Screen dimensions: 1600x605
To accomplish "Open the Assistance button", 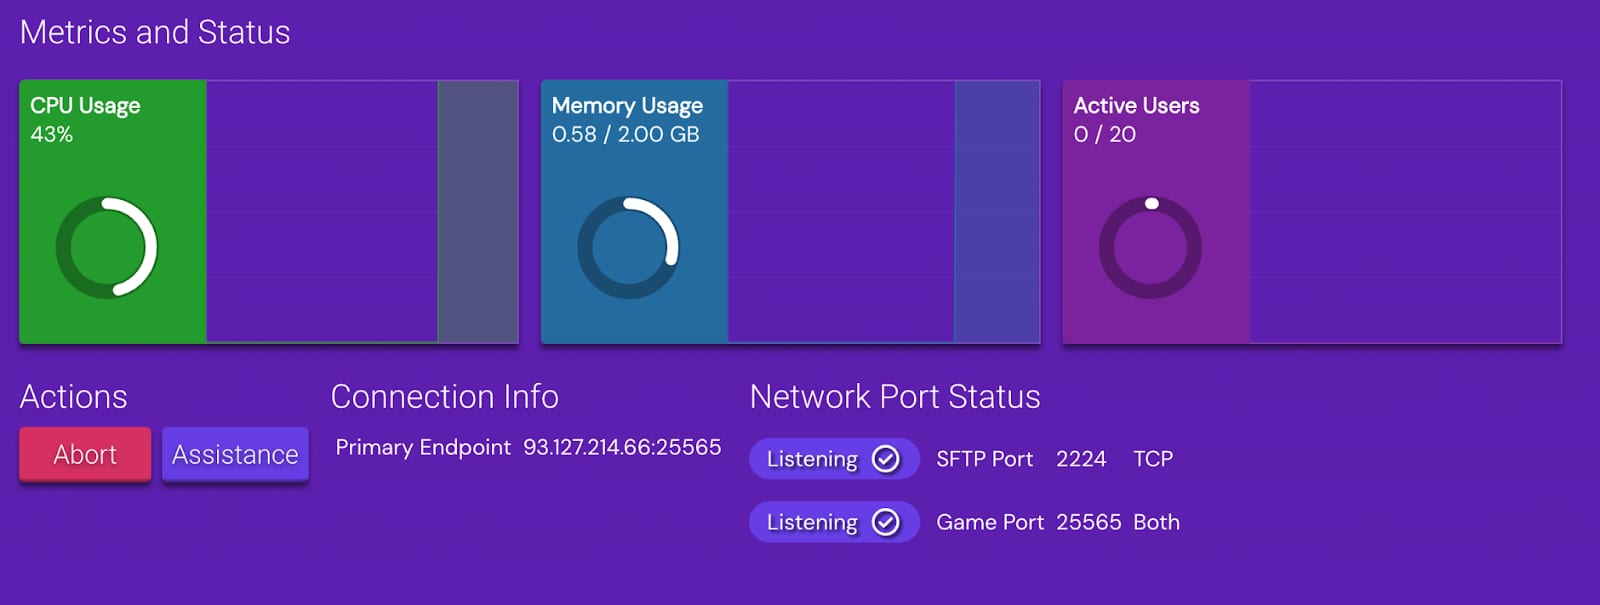I will tap(235, 455).
